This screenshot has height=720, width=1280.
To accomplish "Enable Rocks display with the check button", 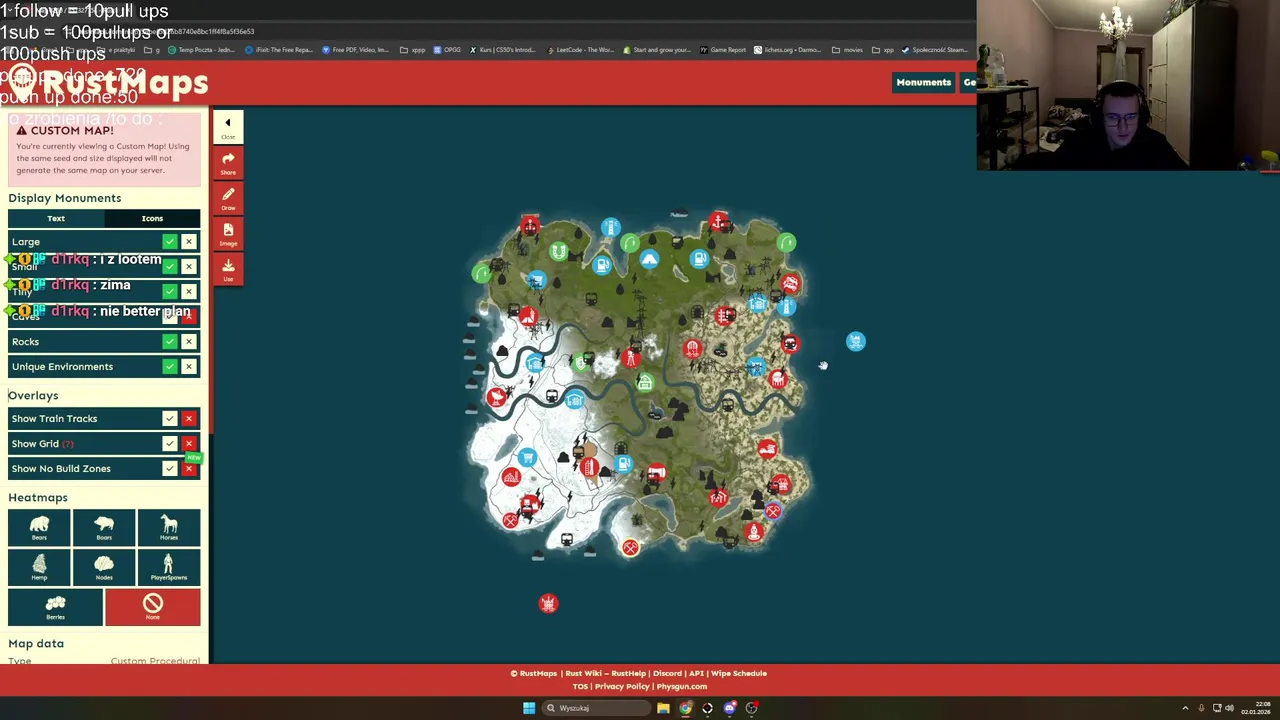I will coord(170,342).
